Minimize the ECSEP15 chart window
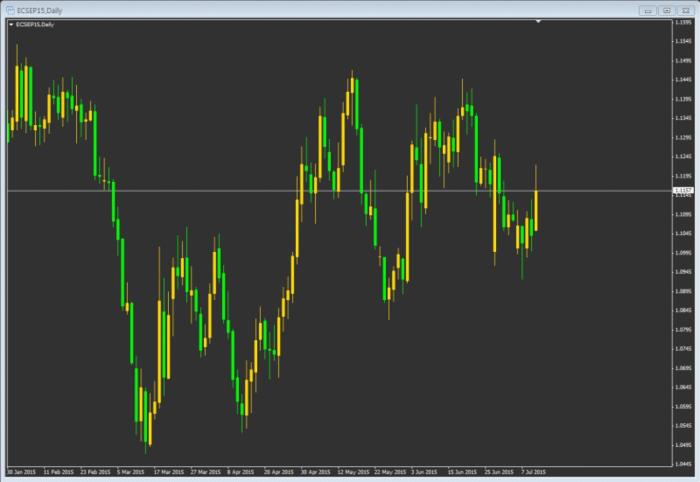This screenshot has width=700, height=482. (x=649, y=8)
